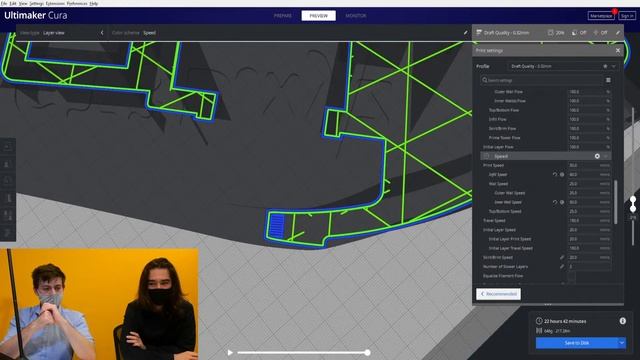
Task: Switch to the Monitor stage tab
Action: (x=356, y=16)
